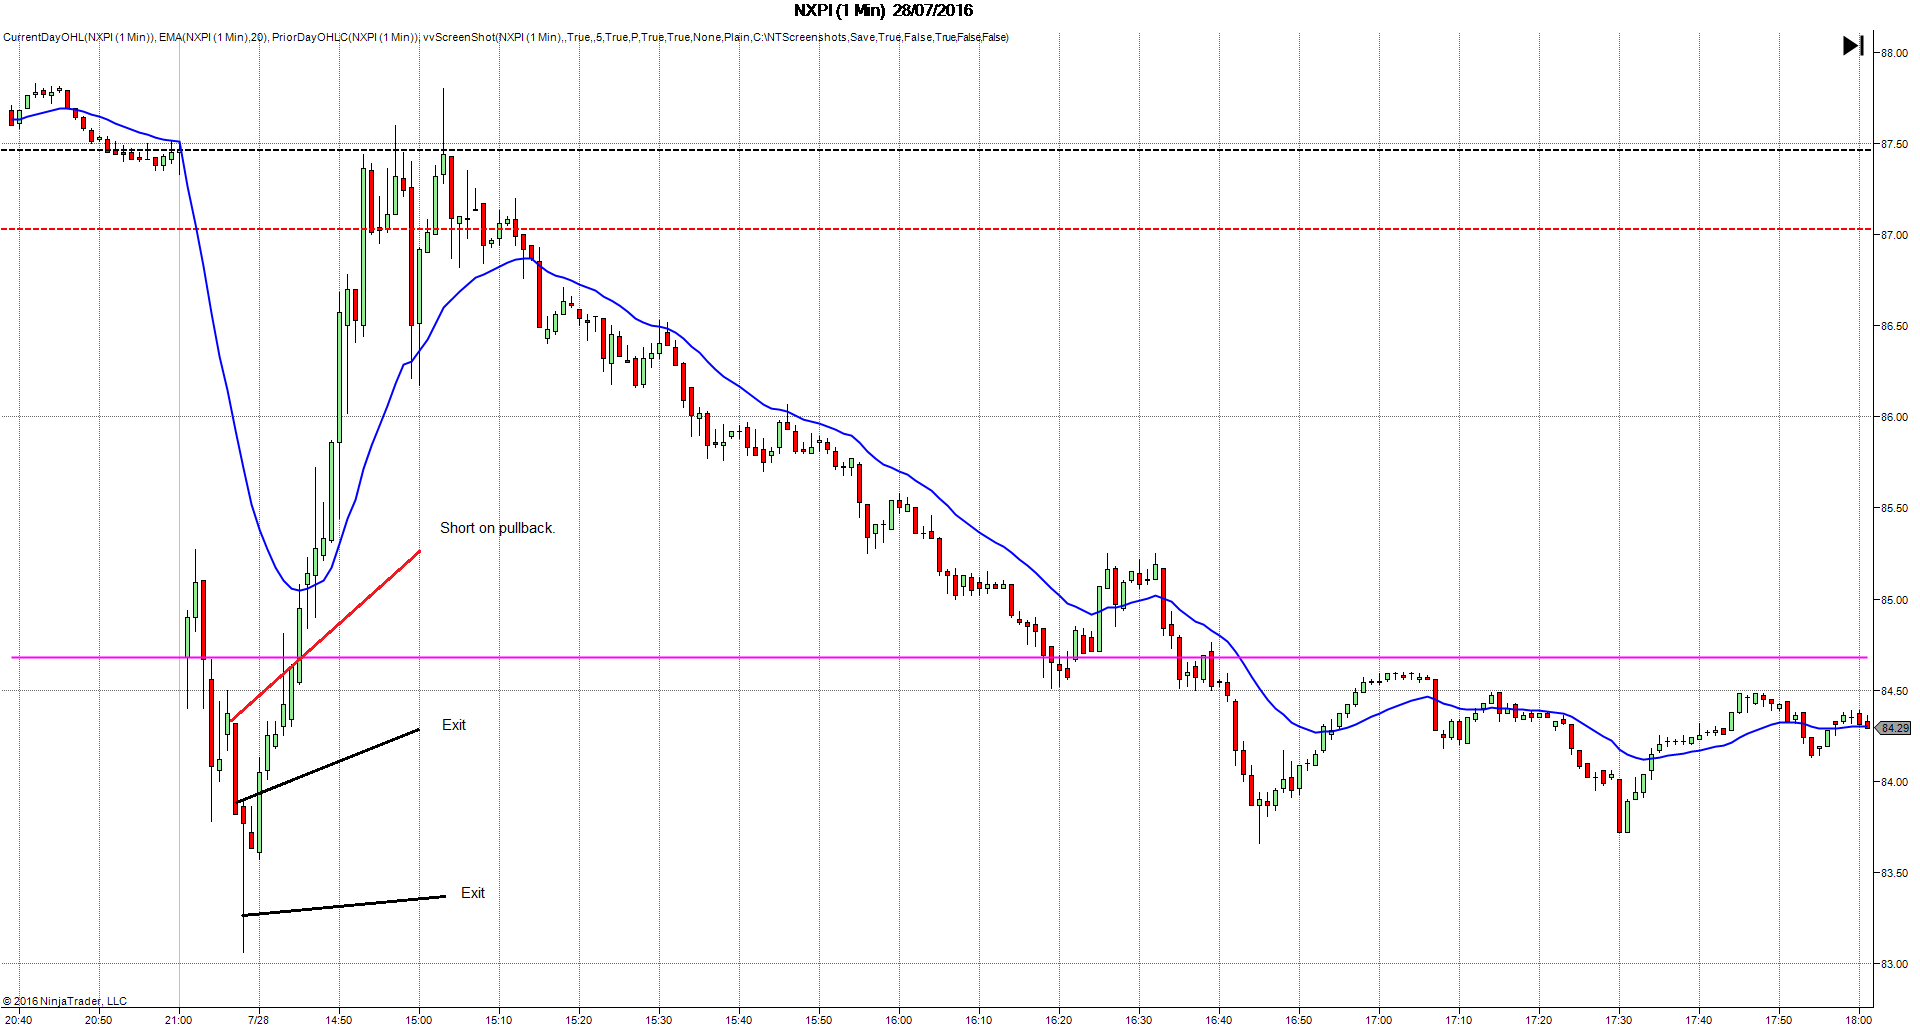The height and width of the screenshot is (1034, 1920).
Task: Click the 14:50 time axis label
Action: click(338, 1020)
